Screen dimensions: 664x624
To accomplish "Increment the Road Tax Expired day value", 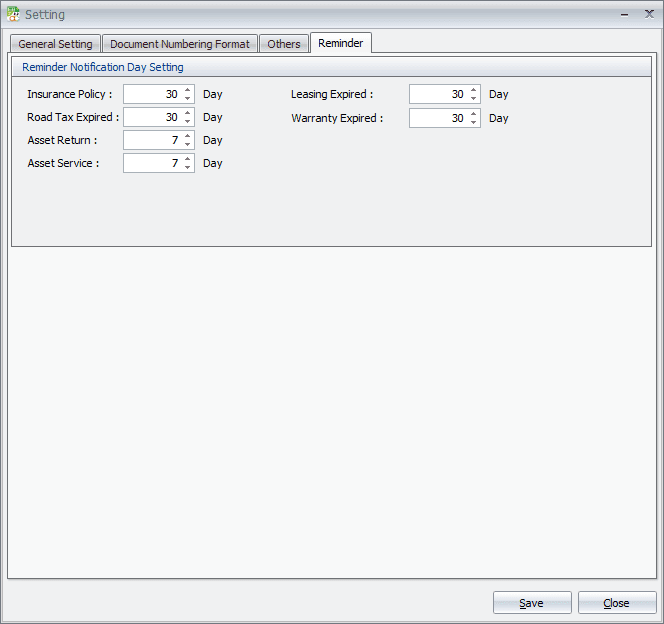I will [188, 113].
